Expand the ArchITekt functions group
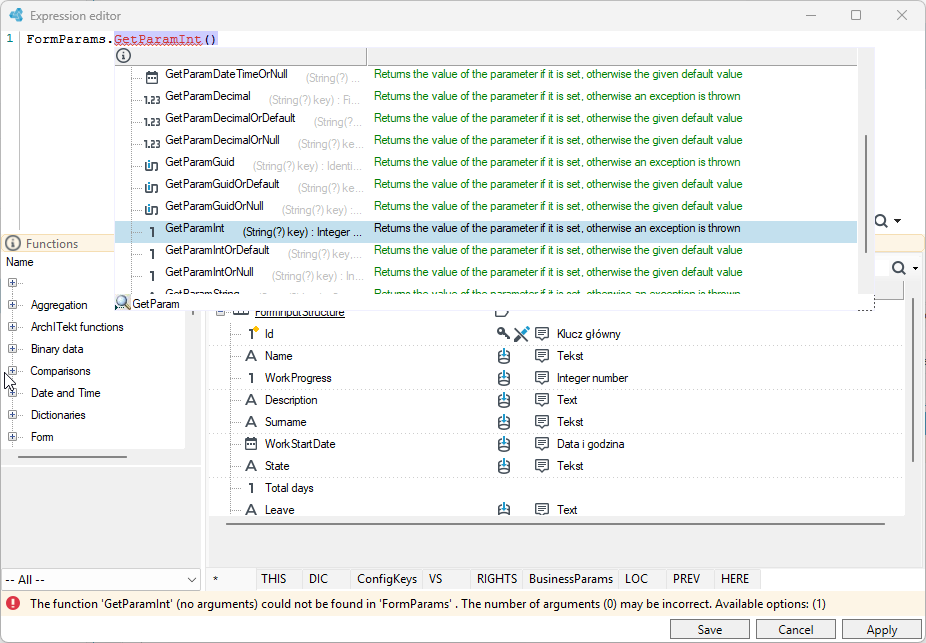Screen dimensions: 926x643 tap(12, 327)
